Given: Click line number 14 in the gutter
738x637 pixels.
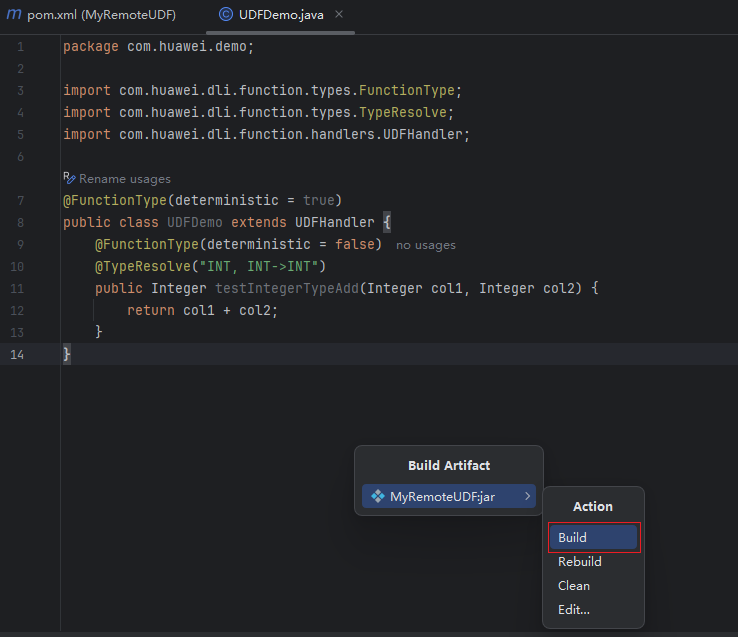Looking at the screenshot, I should [17, 355].
